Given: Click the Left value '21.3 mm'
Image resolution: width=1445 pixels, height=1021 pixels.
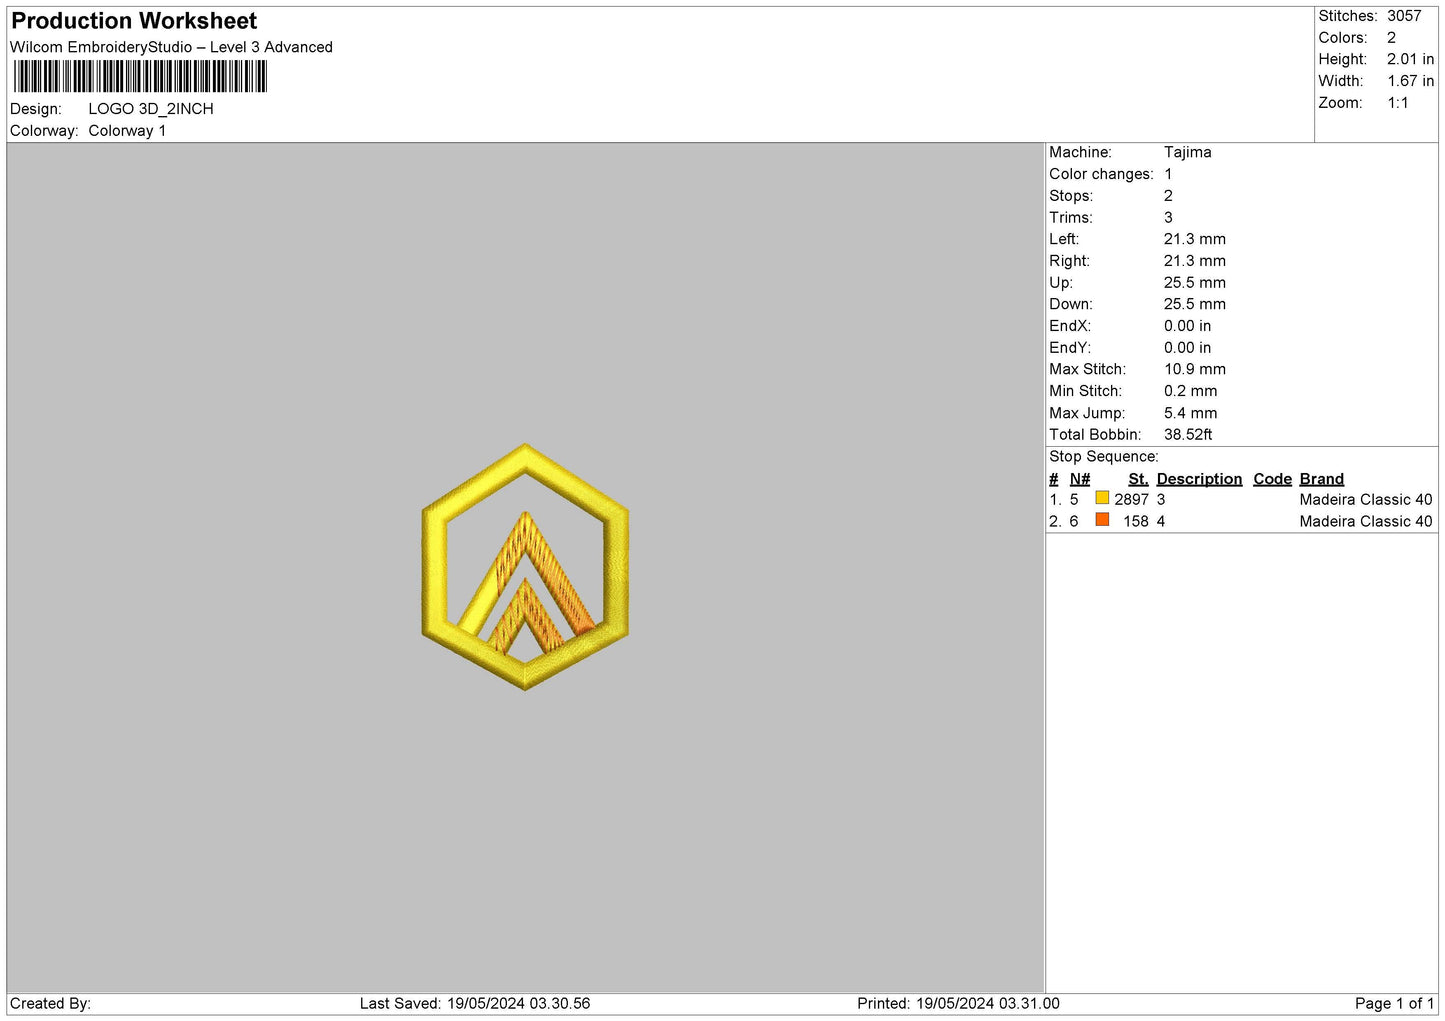Looking at the screenshot, I should coord(1194,239).
